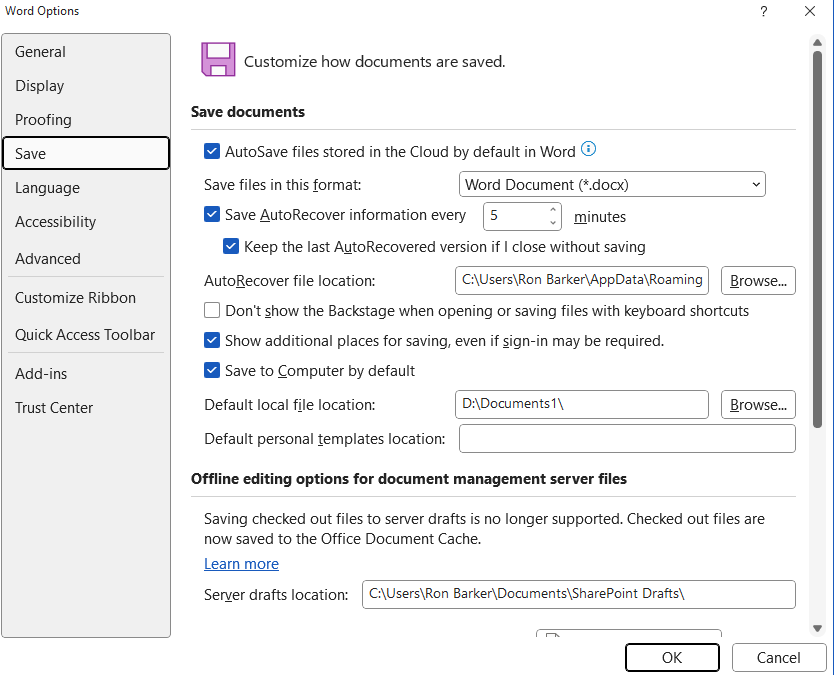Click the Help question mark button
This screenshot has width=834, height=675.
tap(764, 12)
